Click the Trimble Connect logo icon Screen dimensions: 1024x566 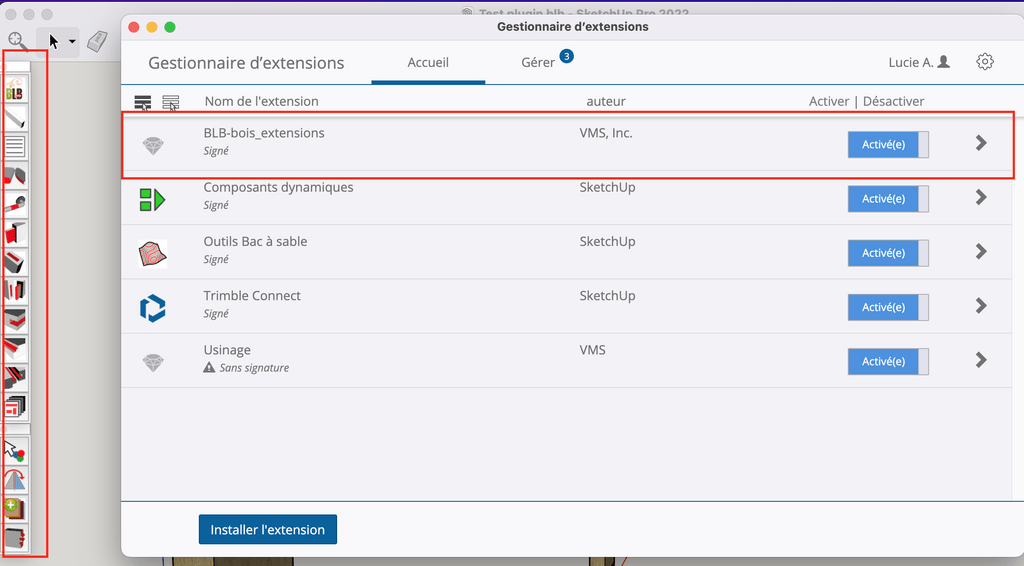click(153, 308)
